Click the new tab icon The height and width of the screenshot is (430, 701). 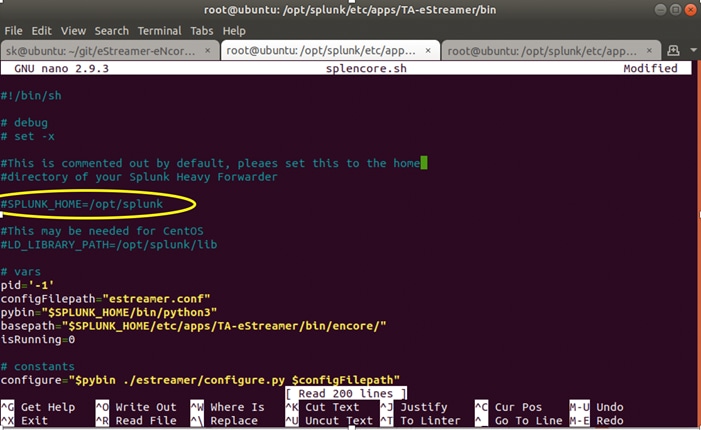tap(673, 51)
